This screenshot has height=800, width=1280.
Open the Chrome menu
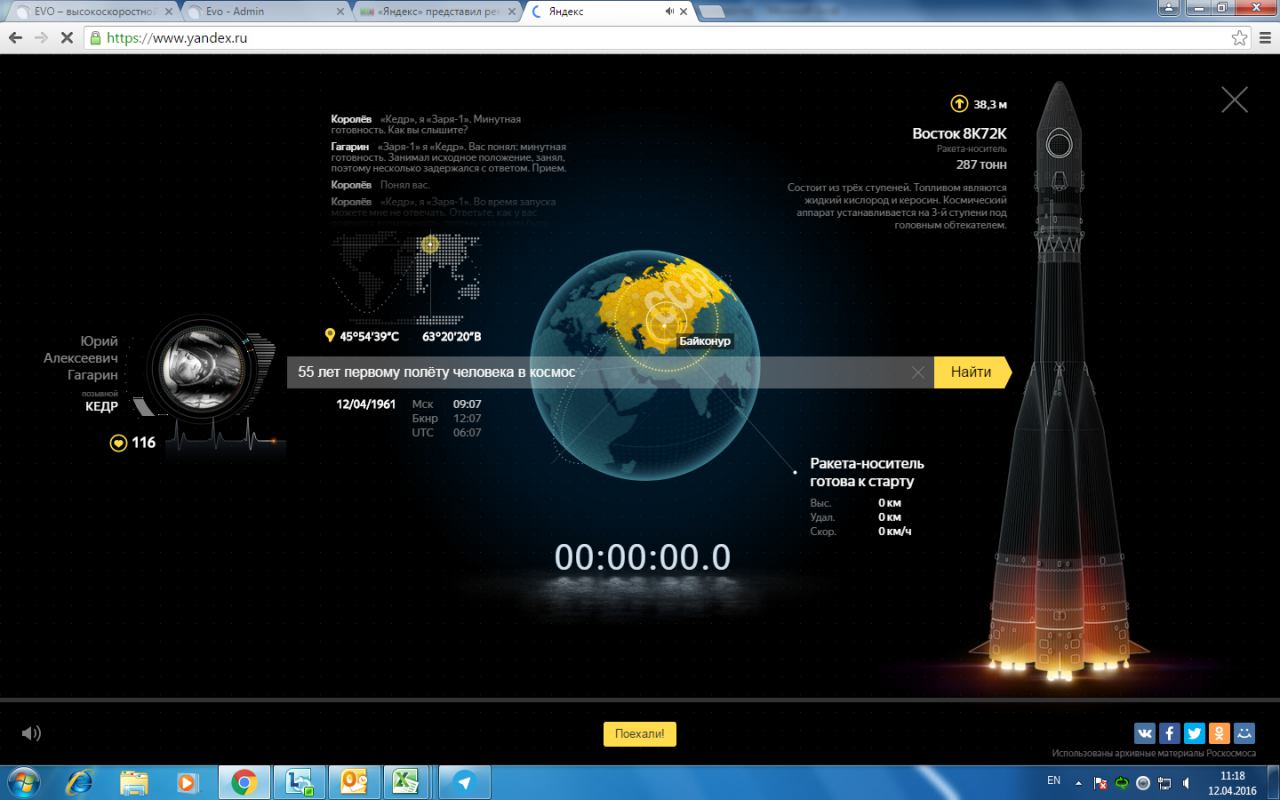click(1265, 38)
